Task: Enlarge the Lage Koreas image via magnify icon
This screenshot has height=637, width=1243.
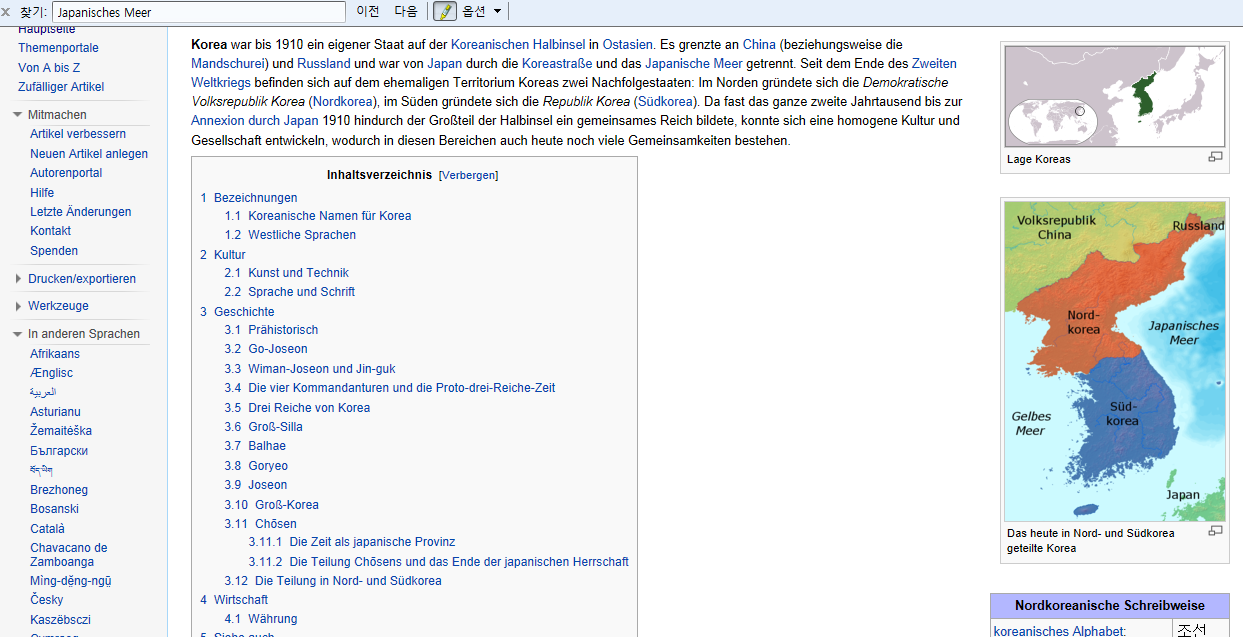Action: point(1215,157)
